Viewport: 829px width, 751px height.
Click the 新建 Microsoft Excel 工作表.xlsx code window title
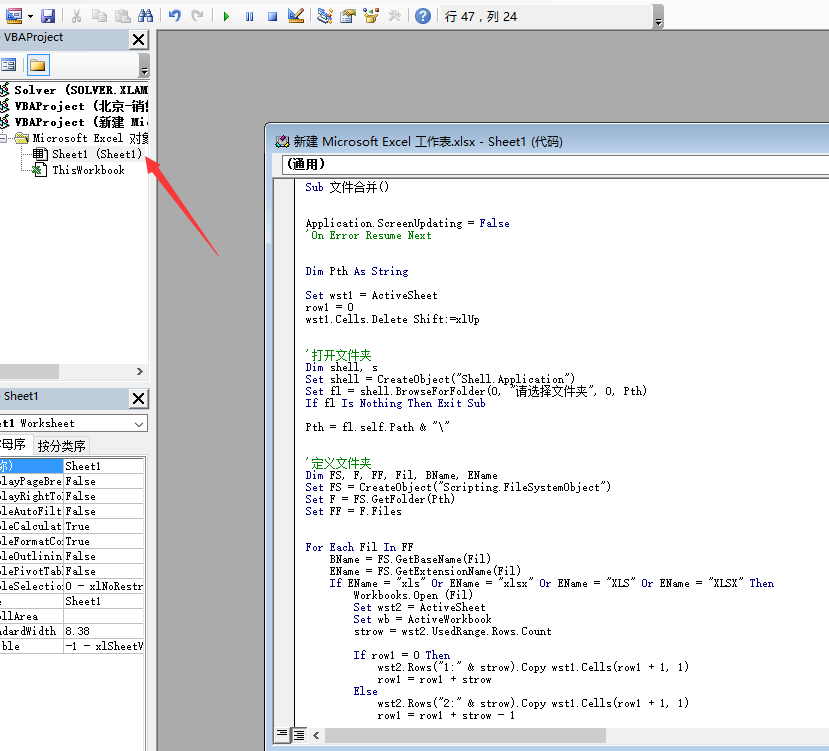tap(428, 142)
